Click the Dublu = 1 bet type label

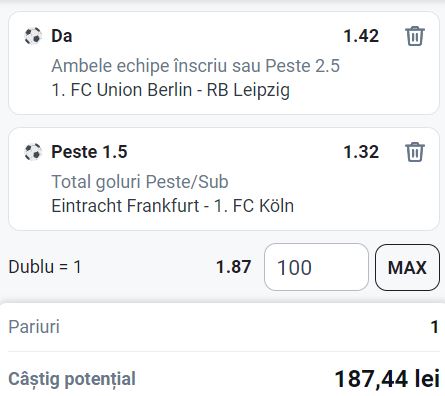point(45,267)
